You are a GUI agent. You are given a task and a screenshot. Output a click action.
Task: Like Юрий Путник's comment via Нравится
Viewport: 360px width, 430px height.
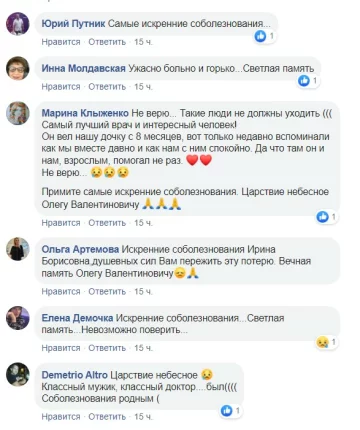click(61, 42)
